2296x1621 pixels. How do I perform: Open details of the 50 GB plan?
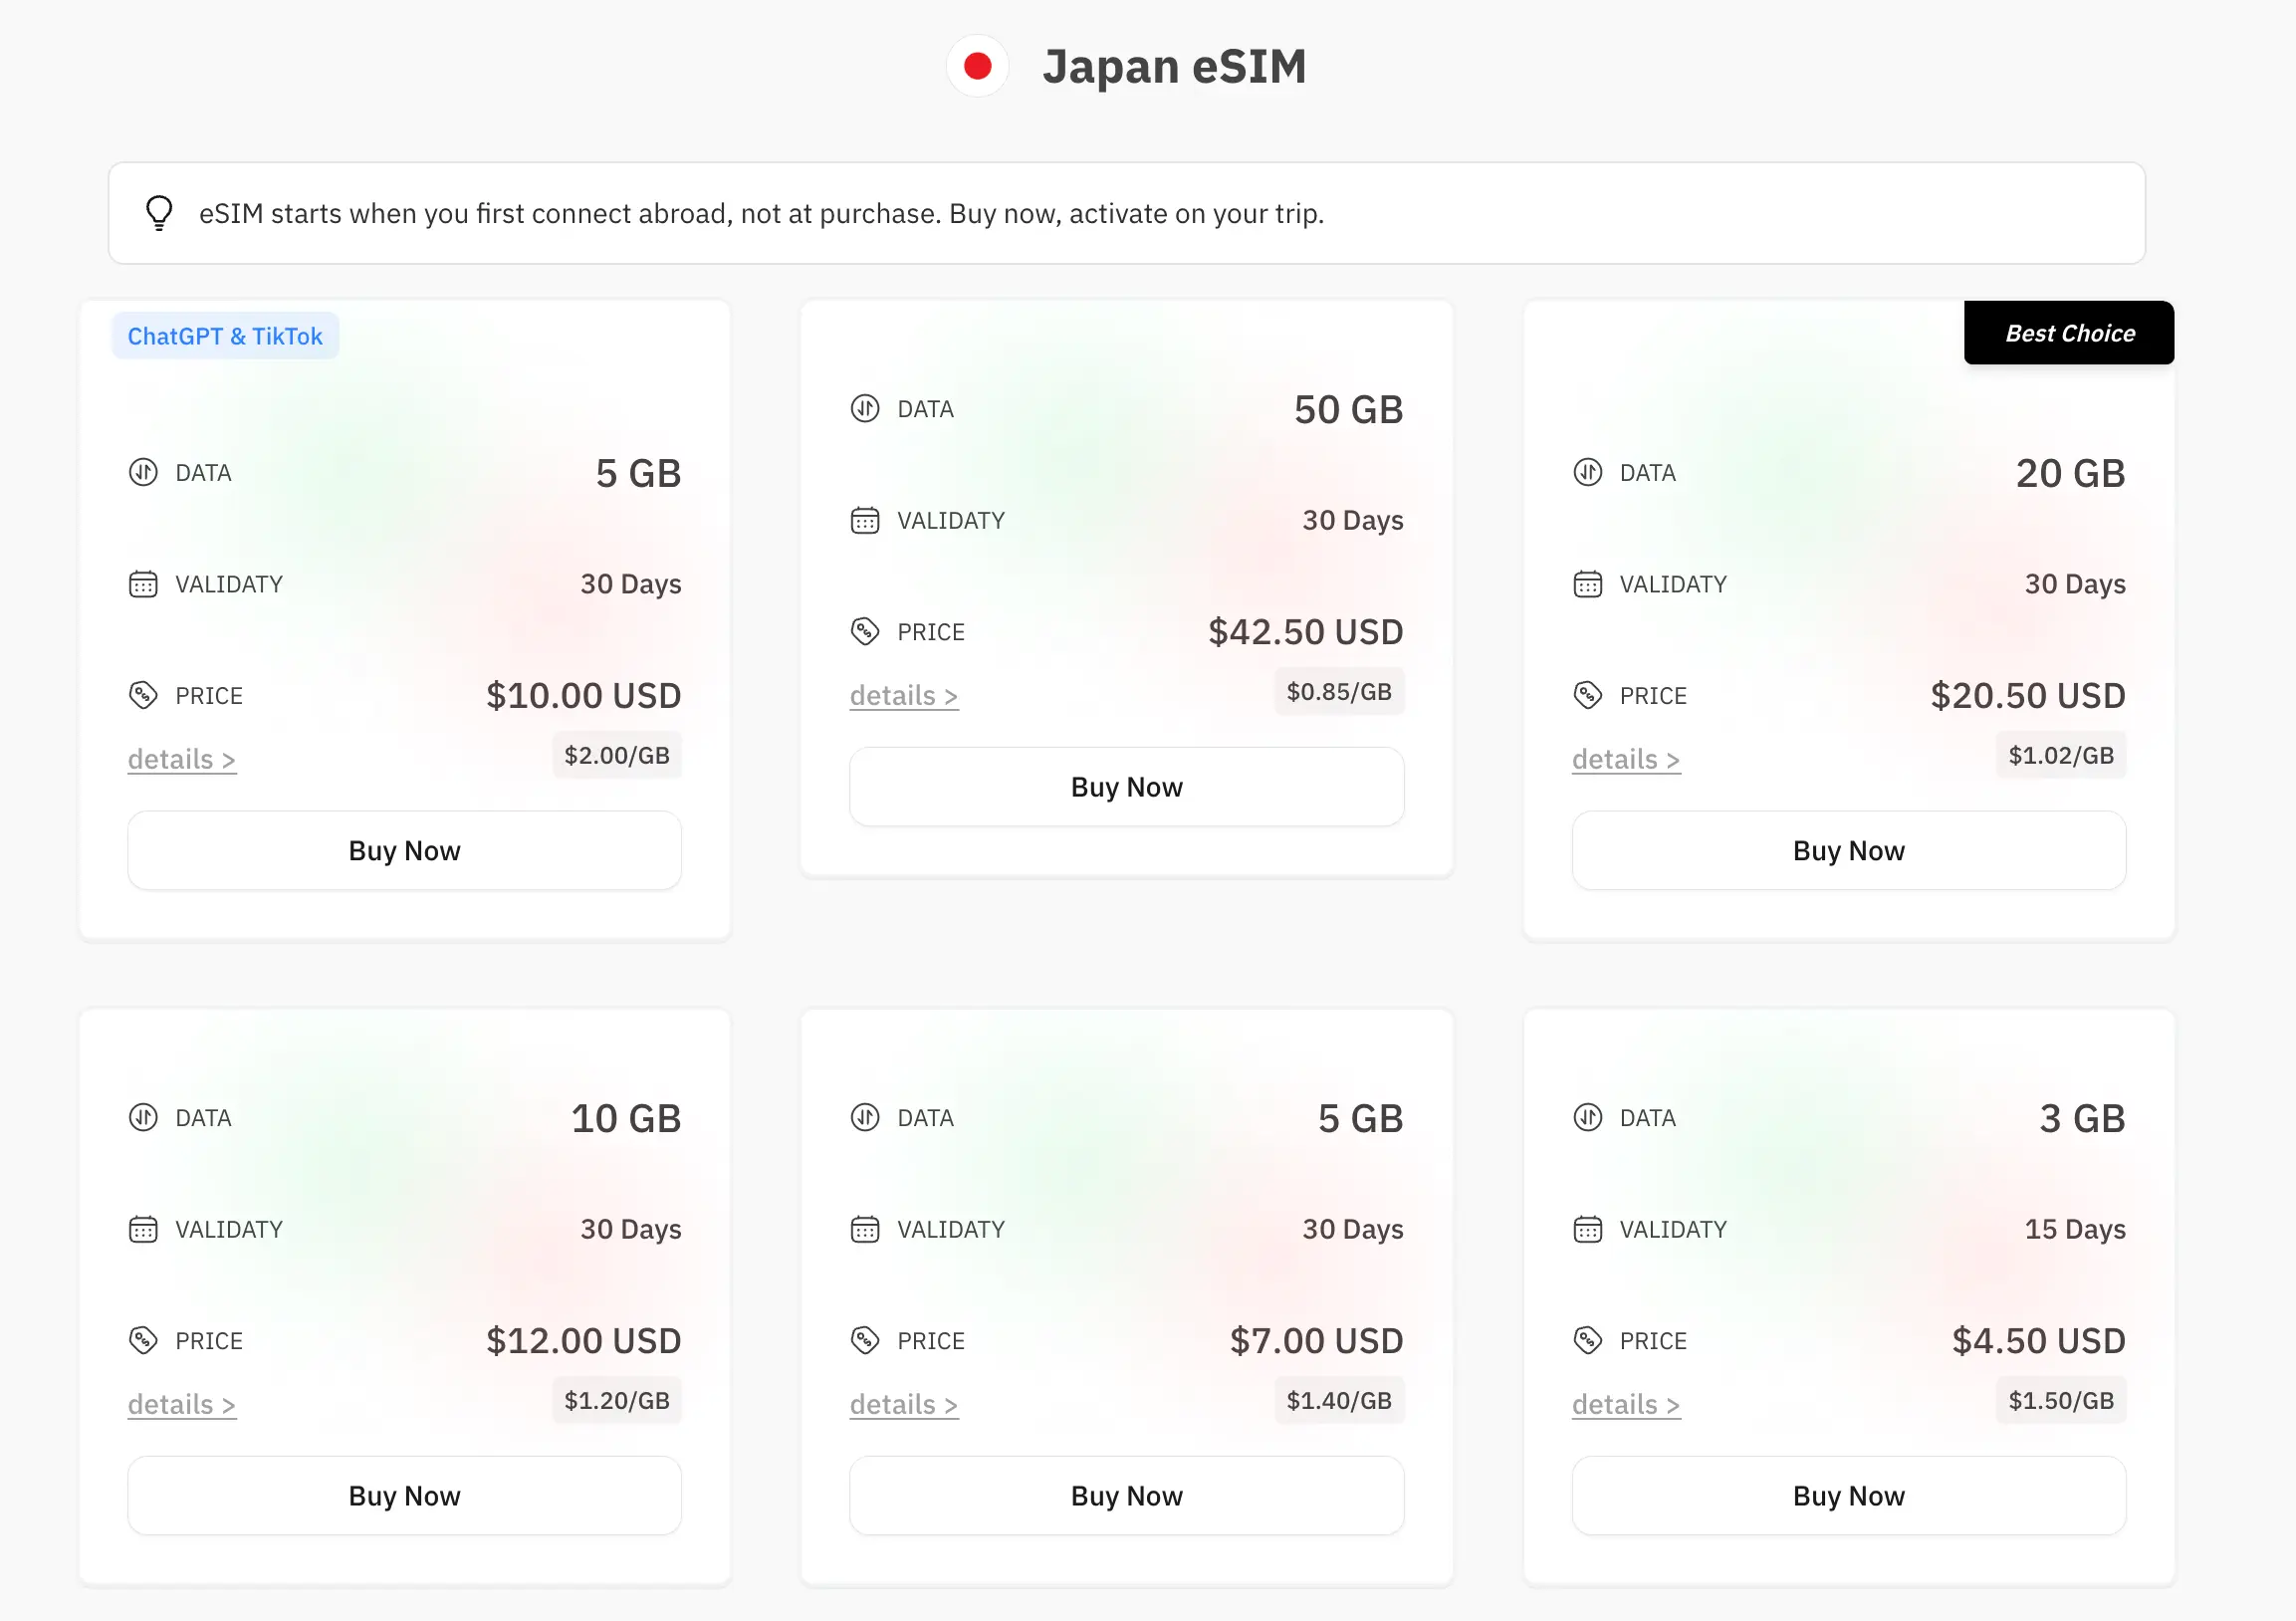tap(904, 695)
